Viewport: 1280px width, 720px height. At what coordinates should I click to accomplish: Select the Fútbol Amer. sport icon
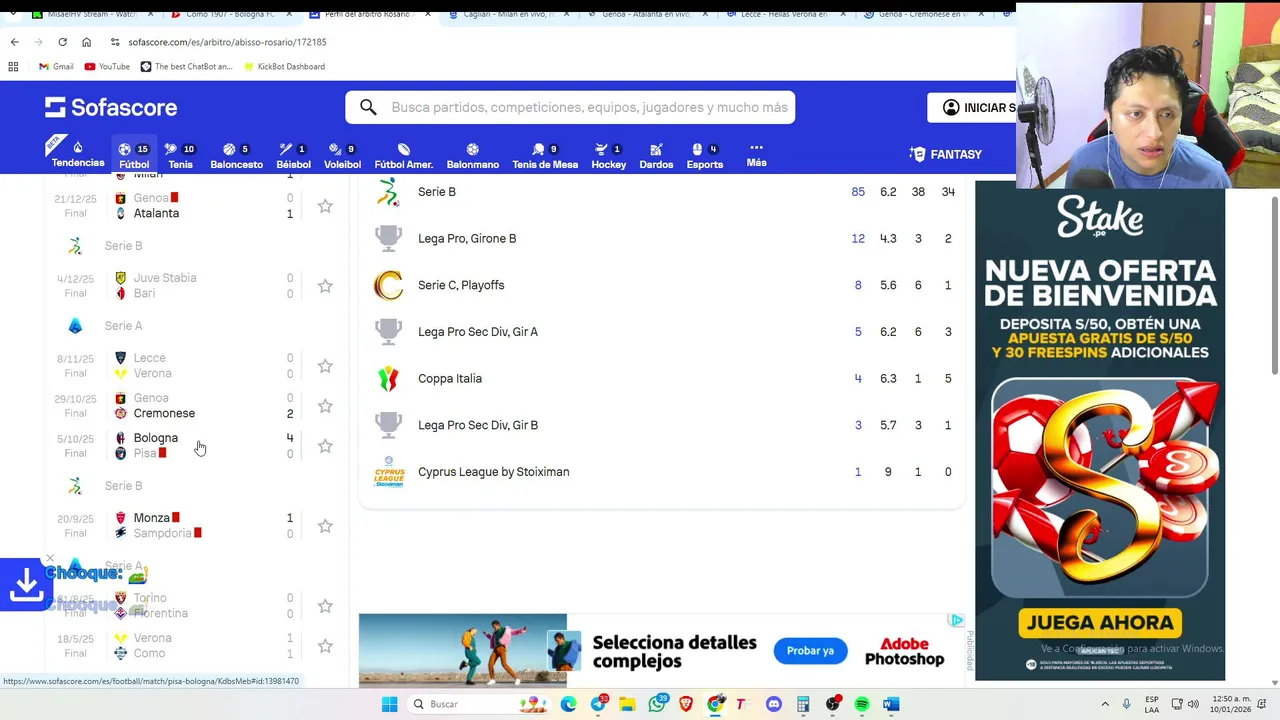(403, 155)
